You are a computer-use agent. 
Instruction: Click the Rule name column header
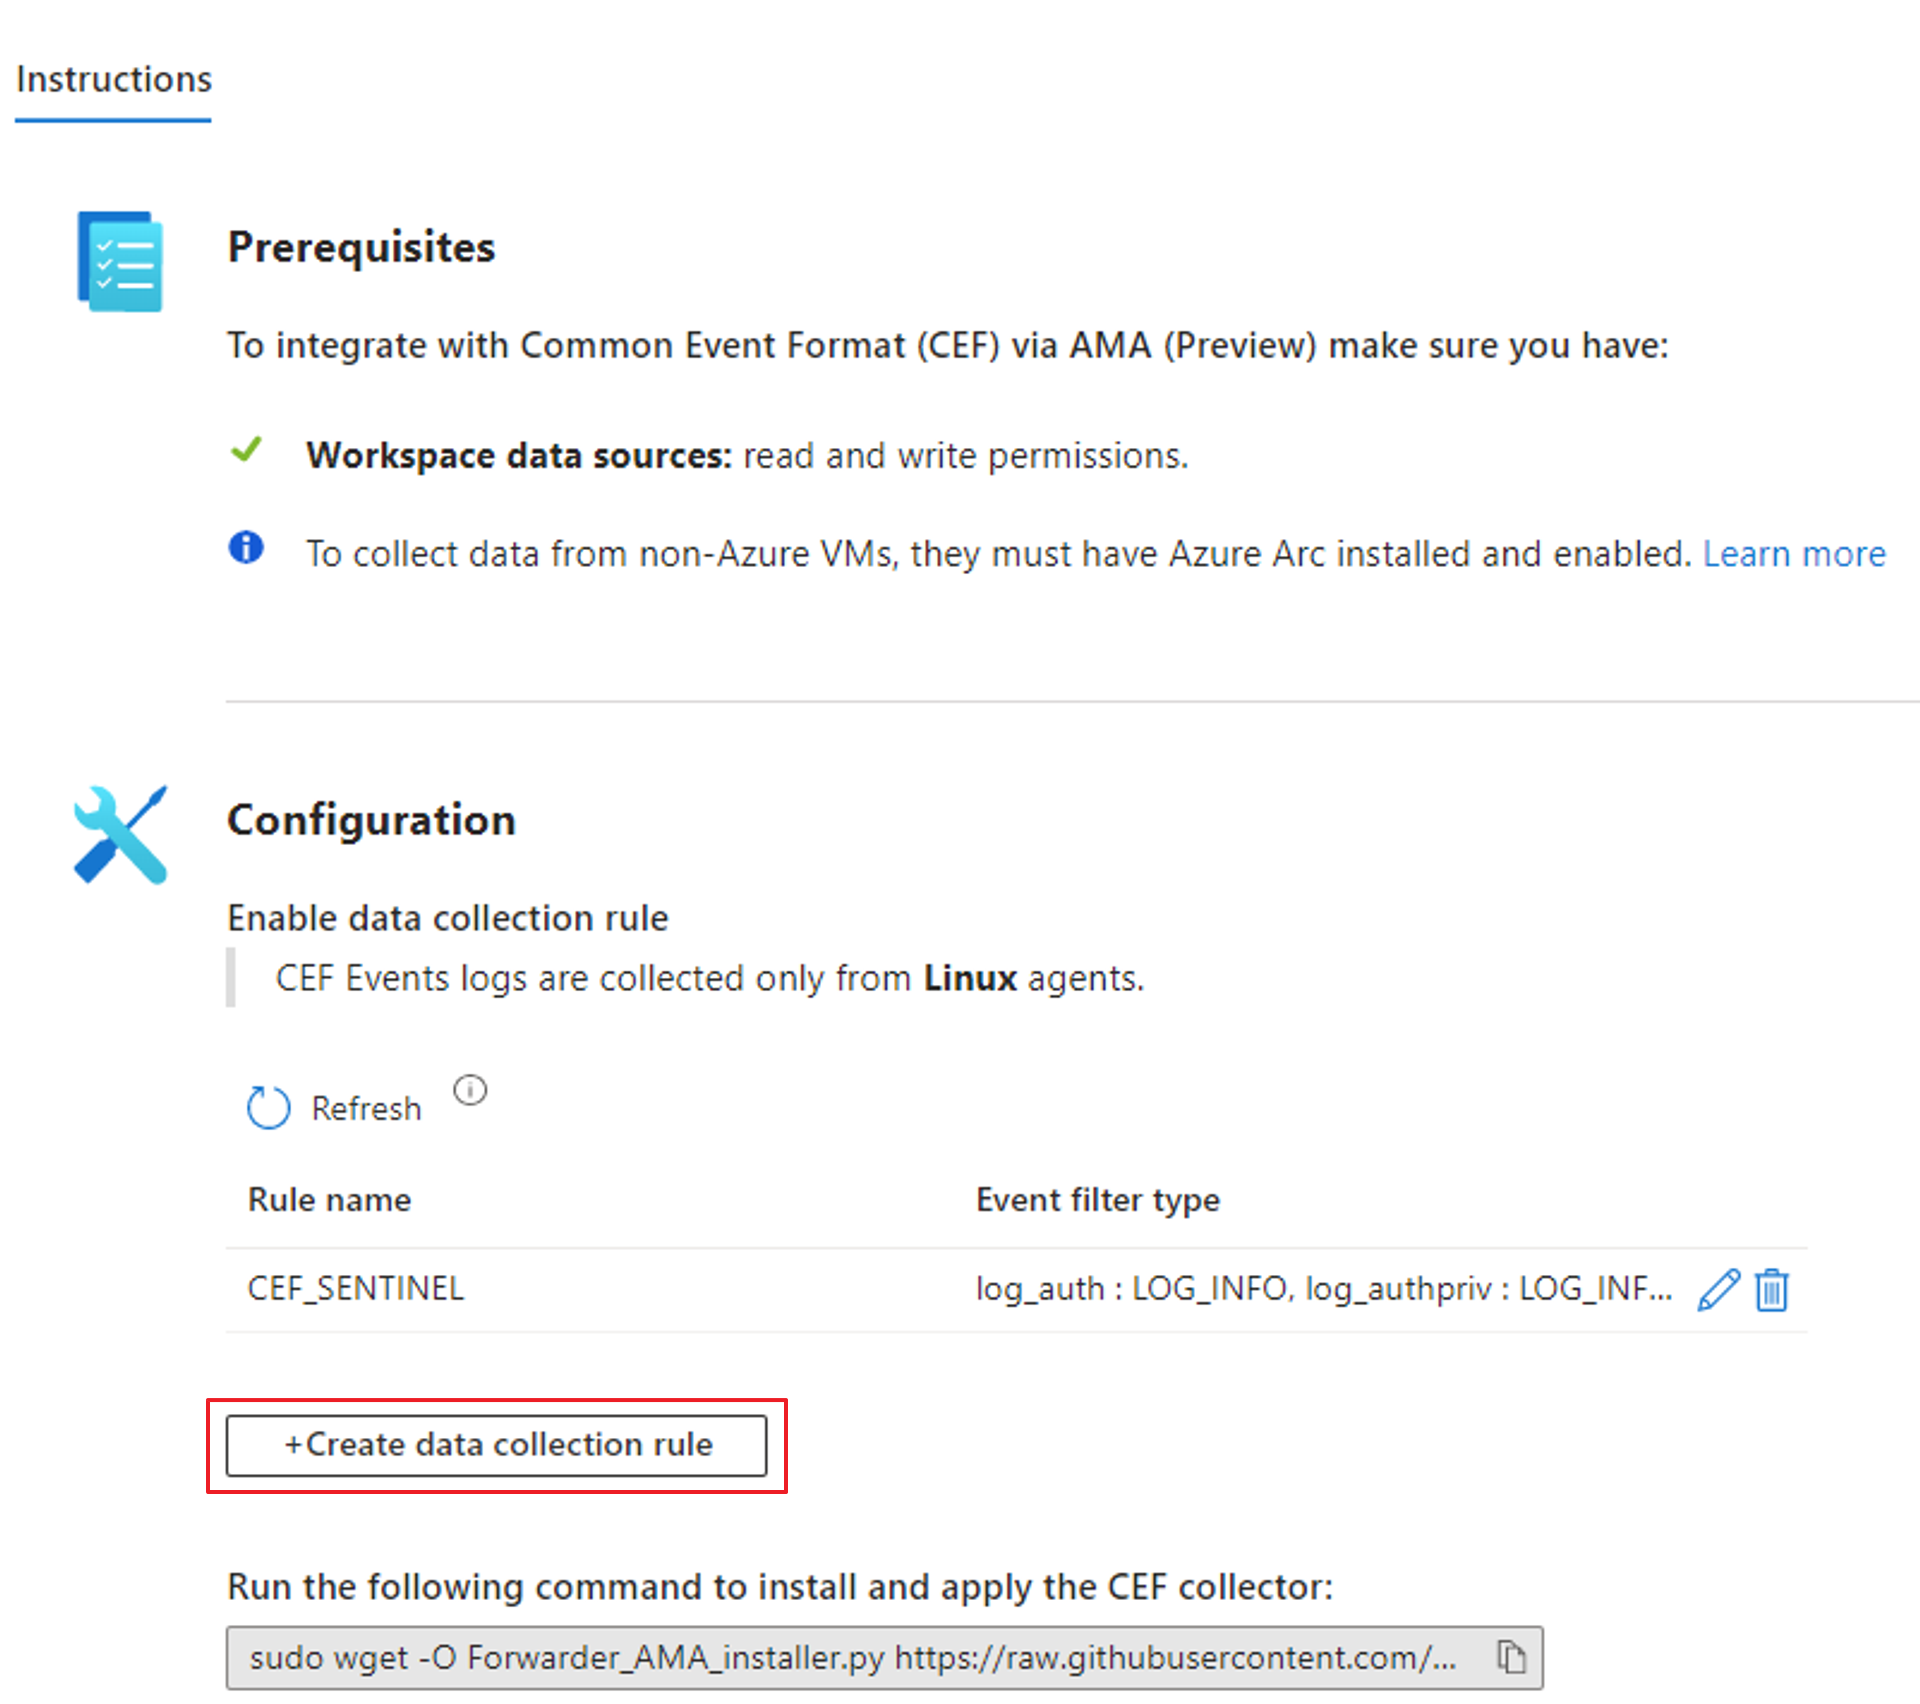(x=329, y=1199)
